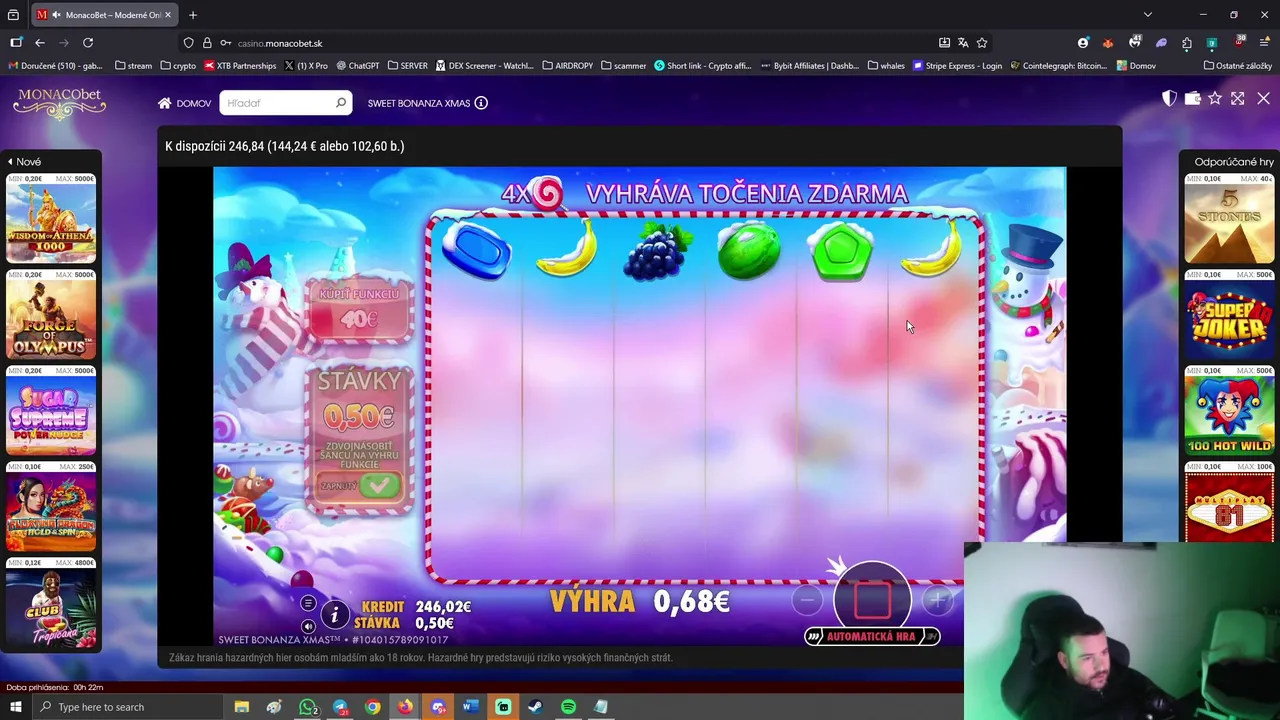The width and height of the screenshot is (1280, 720).
Task: Open Forge of Olympus game thumbnail
Action: point(51,315)
